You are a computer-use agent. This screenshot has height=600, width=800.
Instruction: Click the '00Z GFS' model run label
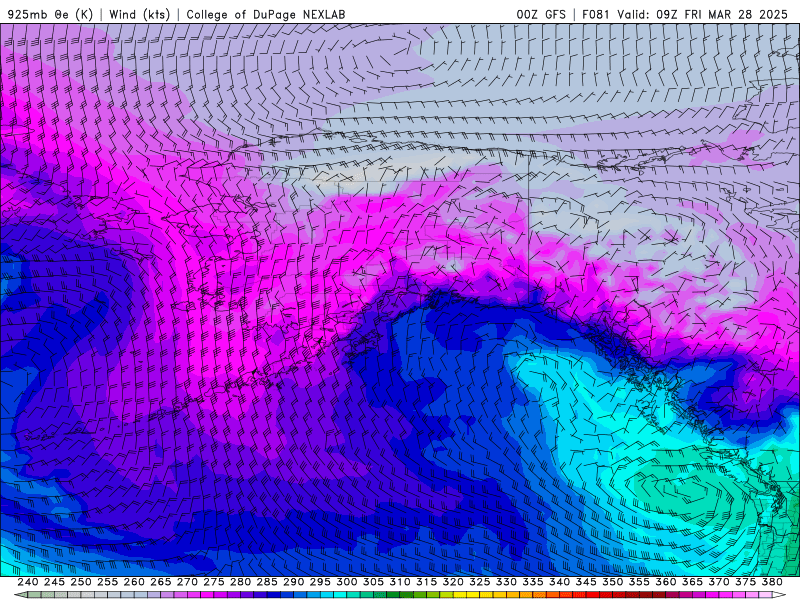(x=541, y=14)
